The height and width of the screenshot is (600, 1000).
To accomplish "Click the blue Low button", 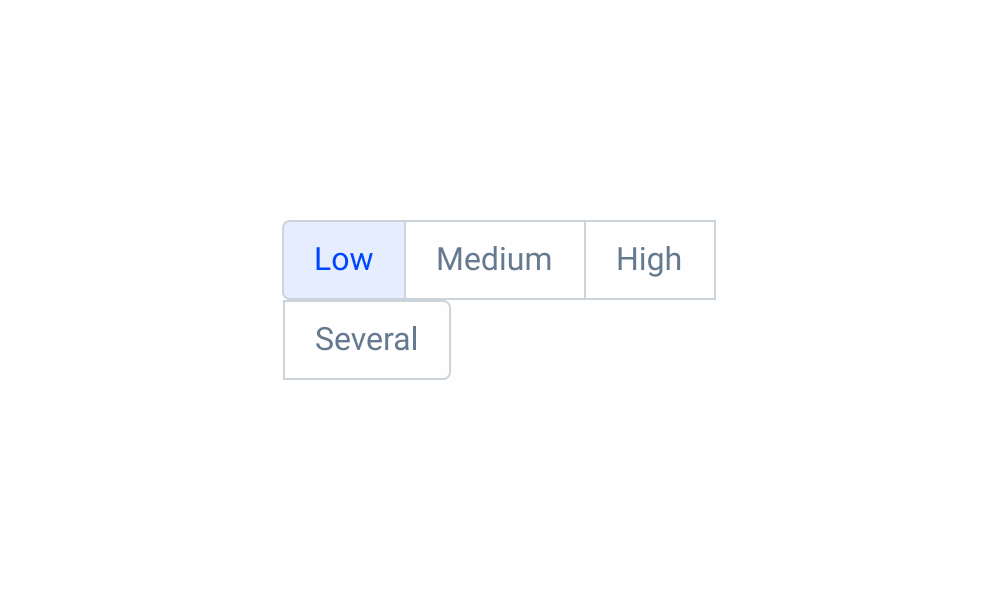I will coord(344,260).
